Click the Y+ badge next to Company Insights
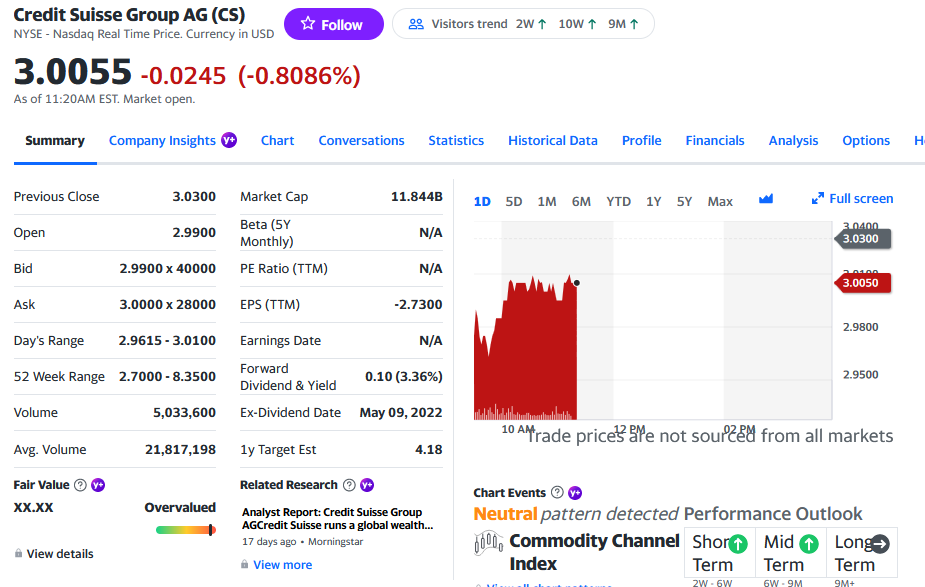This screenshot has height=587, width=925. point(229,140)
